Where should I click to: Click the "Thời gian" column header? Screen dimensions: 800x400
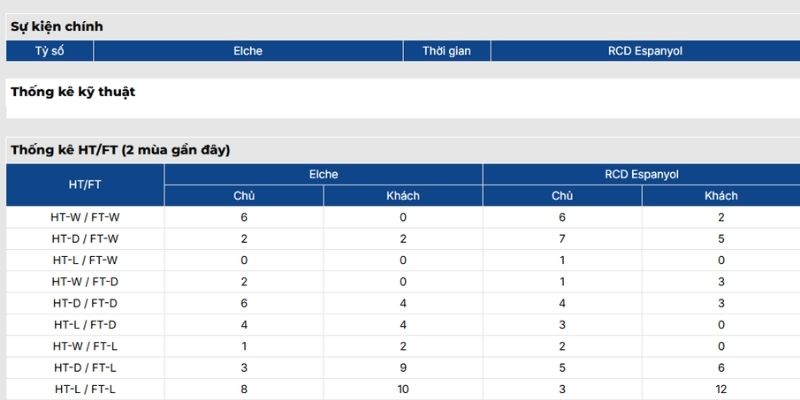[446, 51]
